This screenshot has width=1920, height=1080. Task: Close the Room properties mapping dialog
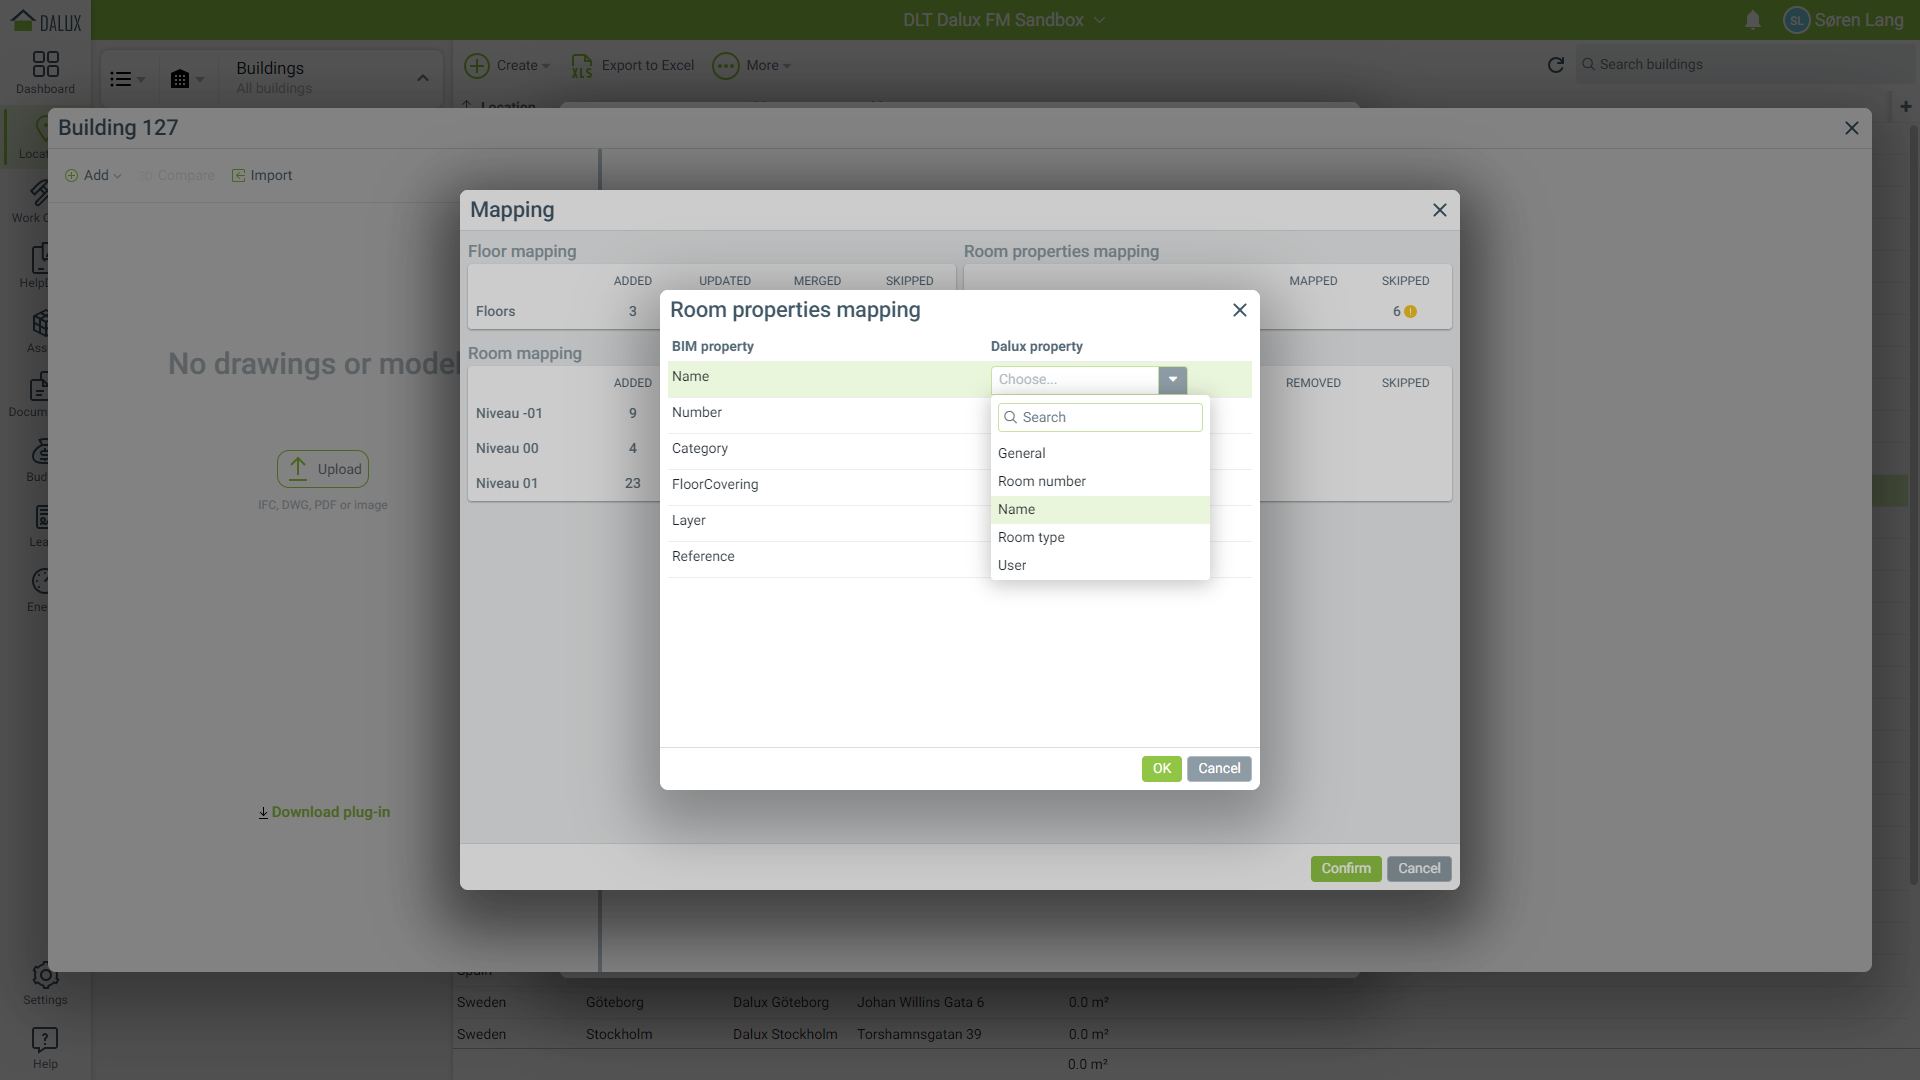[x=1239, y=310]
